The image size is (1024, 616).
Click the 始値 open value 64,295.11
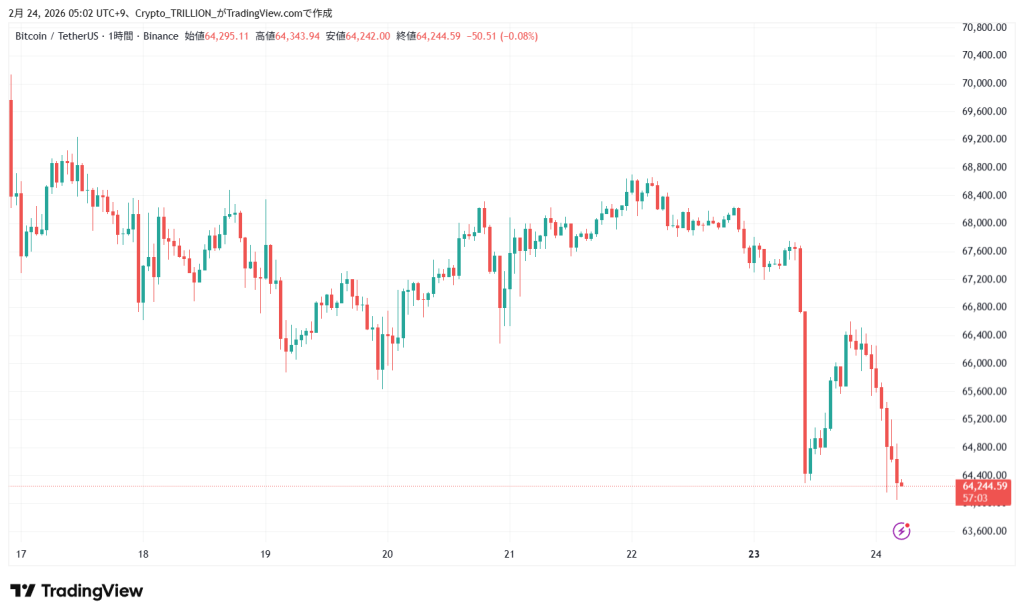pyautogui.click(x=227, y=36)
